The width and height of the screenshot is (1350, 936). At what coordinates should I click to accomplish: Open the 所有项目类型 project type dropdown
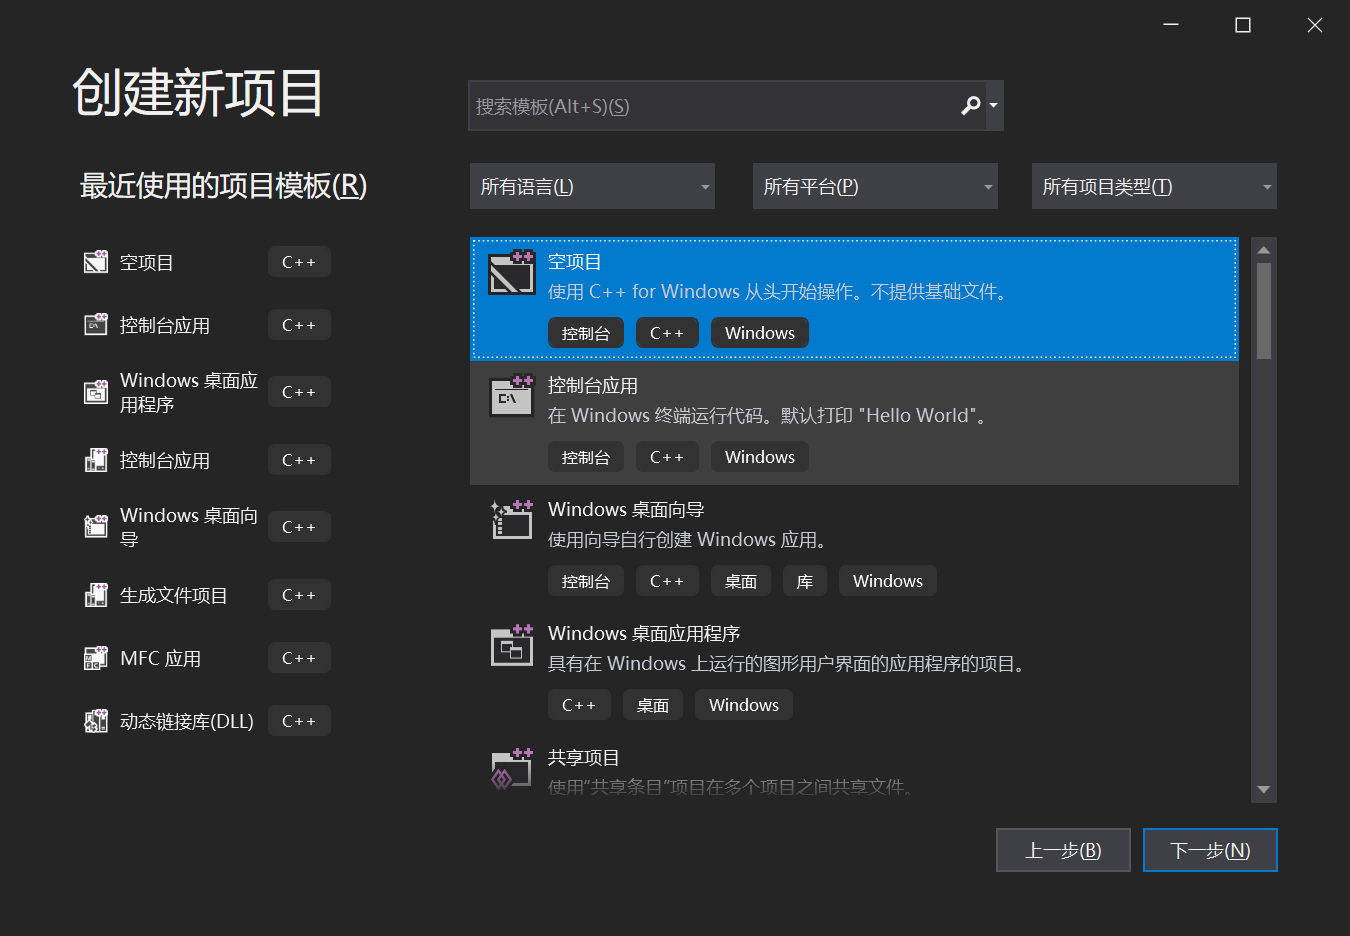coord(1154,186)
